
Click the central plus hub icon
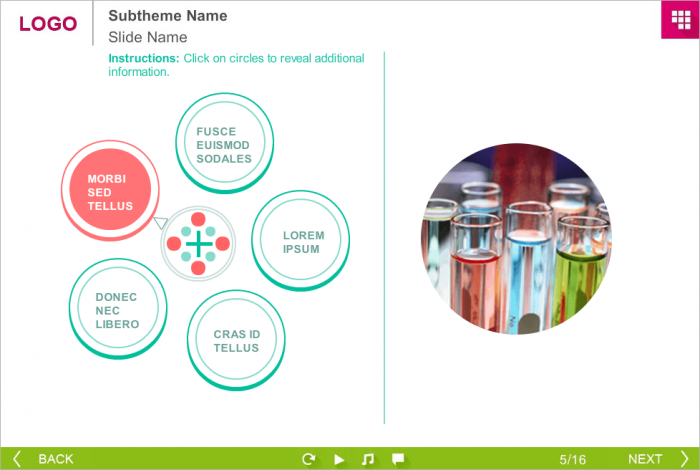(199, 243)
